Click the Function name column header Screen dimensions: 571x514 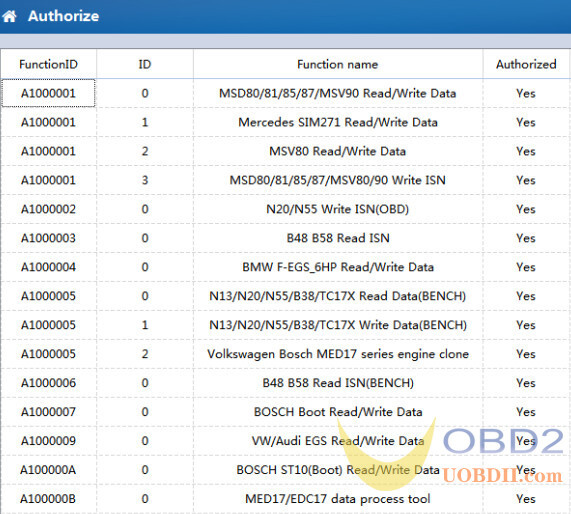pos(338,64)
